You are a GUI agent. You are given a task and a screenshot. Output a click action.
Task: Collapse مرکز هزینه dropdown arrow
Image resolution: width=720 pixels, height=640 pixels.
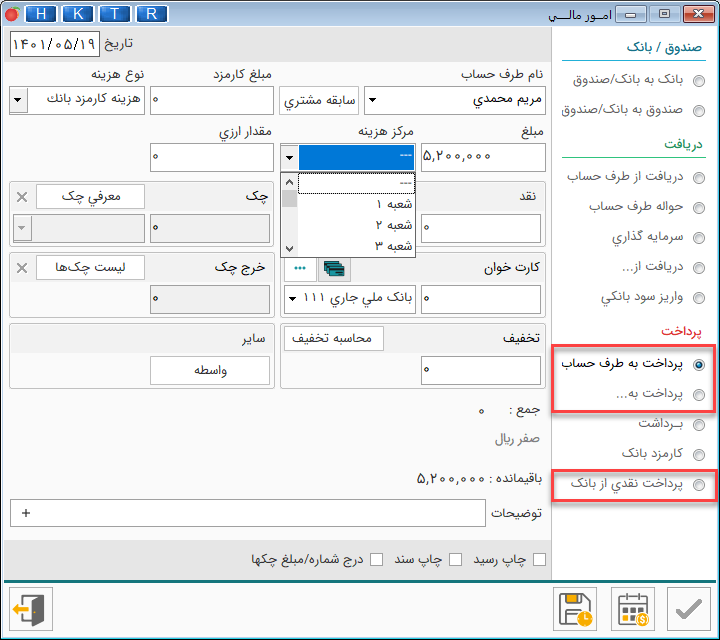click(289, 157)
